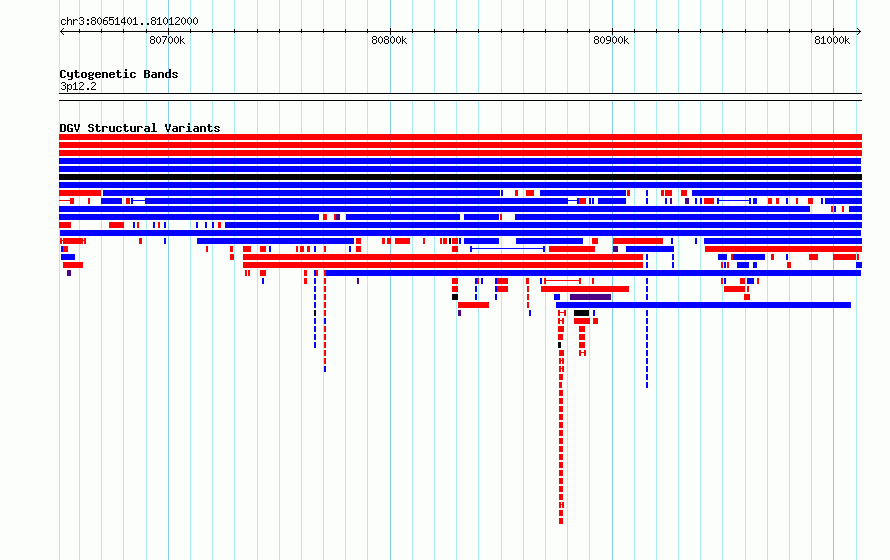Select the topmost full-width red variant bar

click(x=460, y=137)
